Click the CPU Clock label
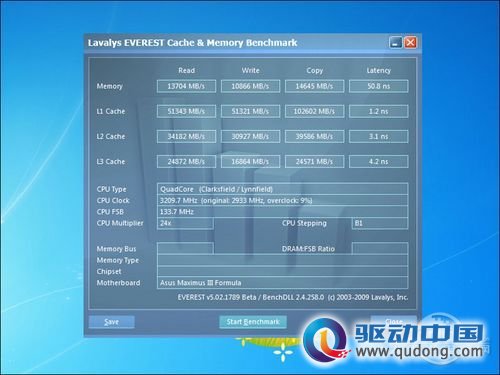This screenshot has height=375, width=500. coord(113,200)
